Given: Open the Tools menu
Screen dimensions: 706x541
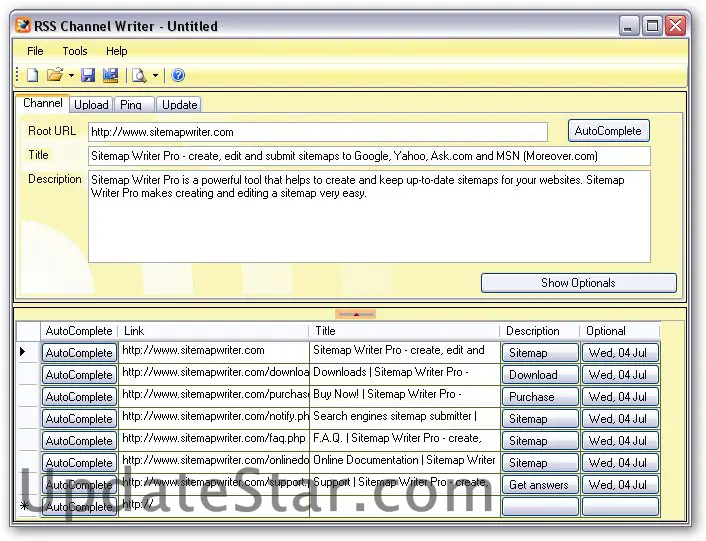Looking at the screenshot, I should click(75, 51).
